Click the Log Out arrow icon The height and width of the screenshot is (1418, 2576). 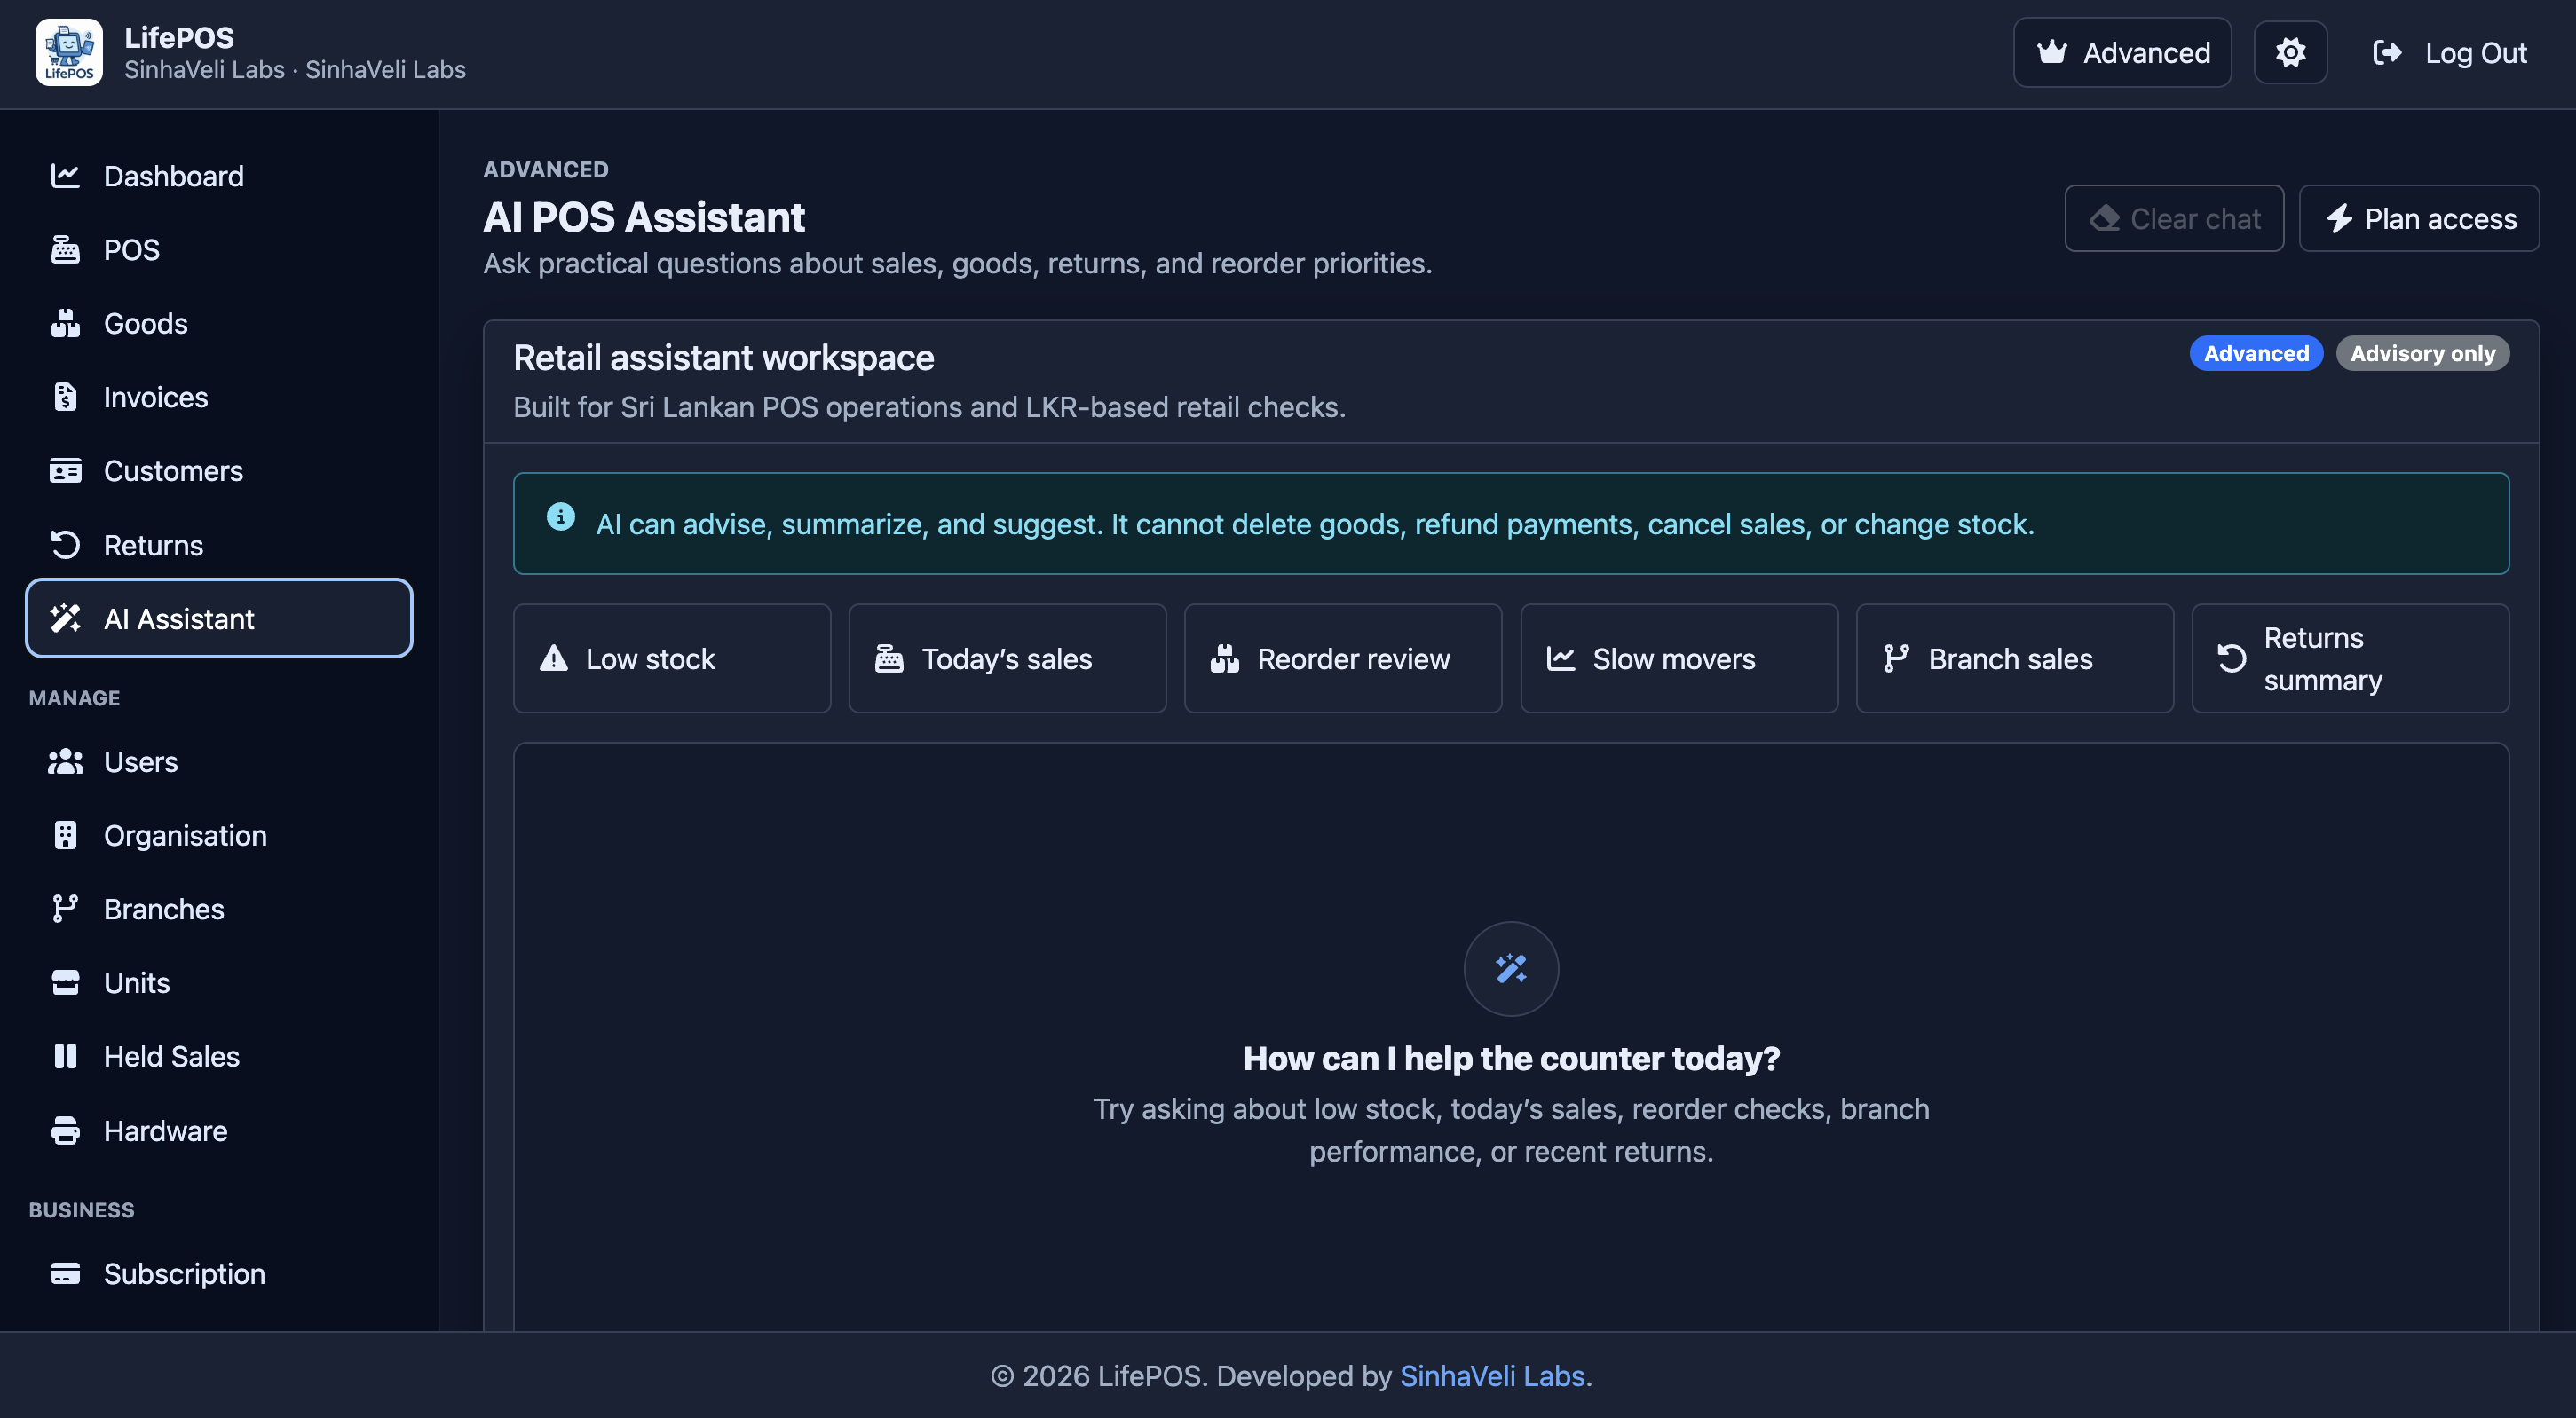pyautogui.click(x=2387, y=52)
